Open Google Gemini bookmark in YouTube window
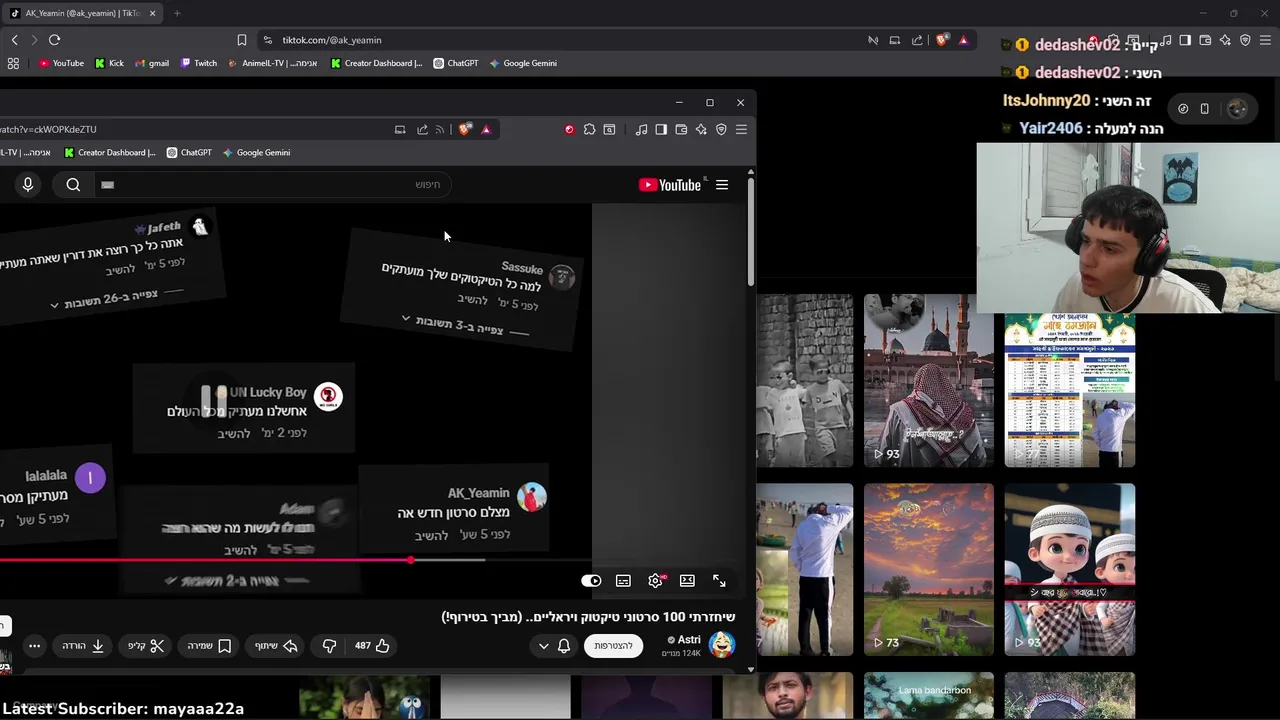The height and width of the screenshot is (720, 1280). 256,152
